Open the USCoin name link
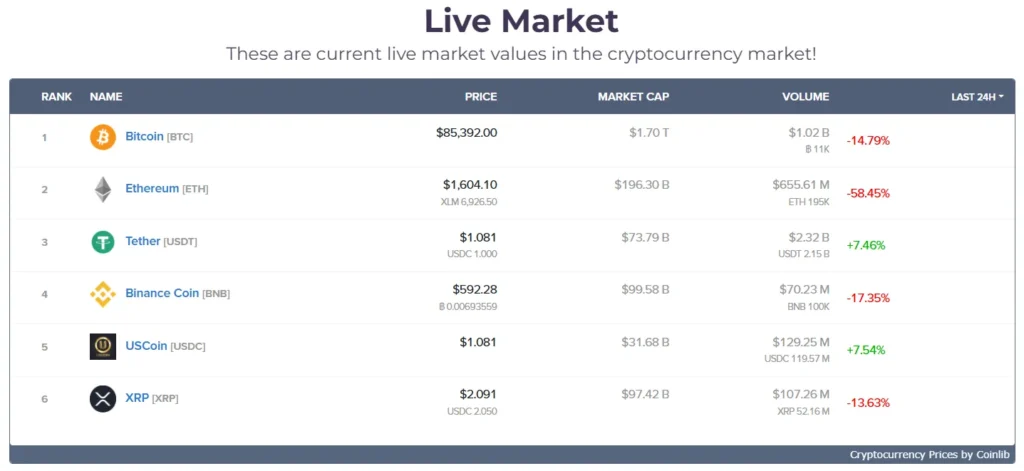 (x=146, y=345)
